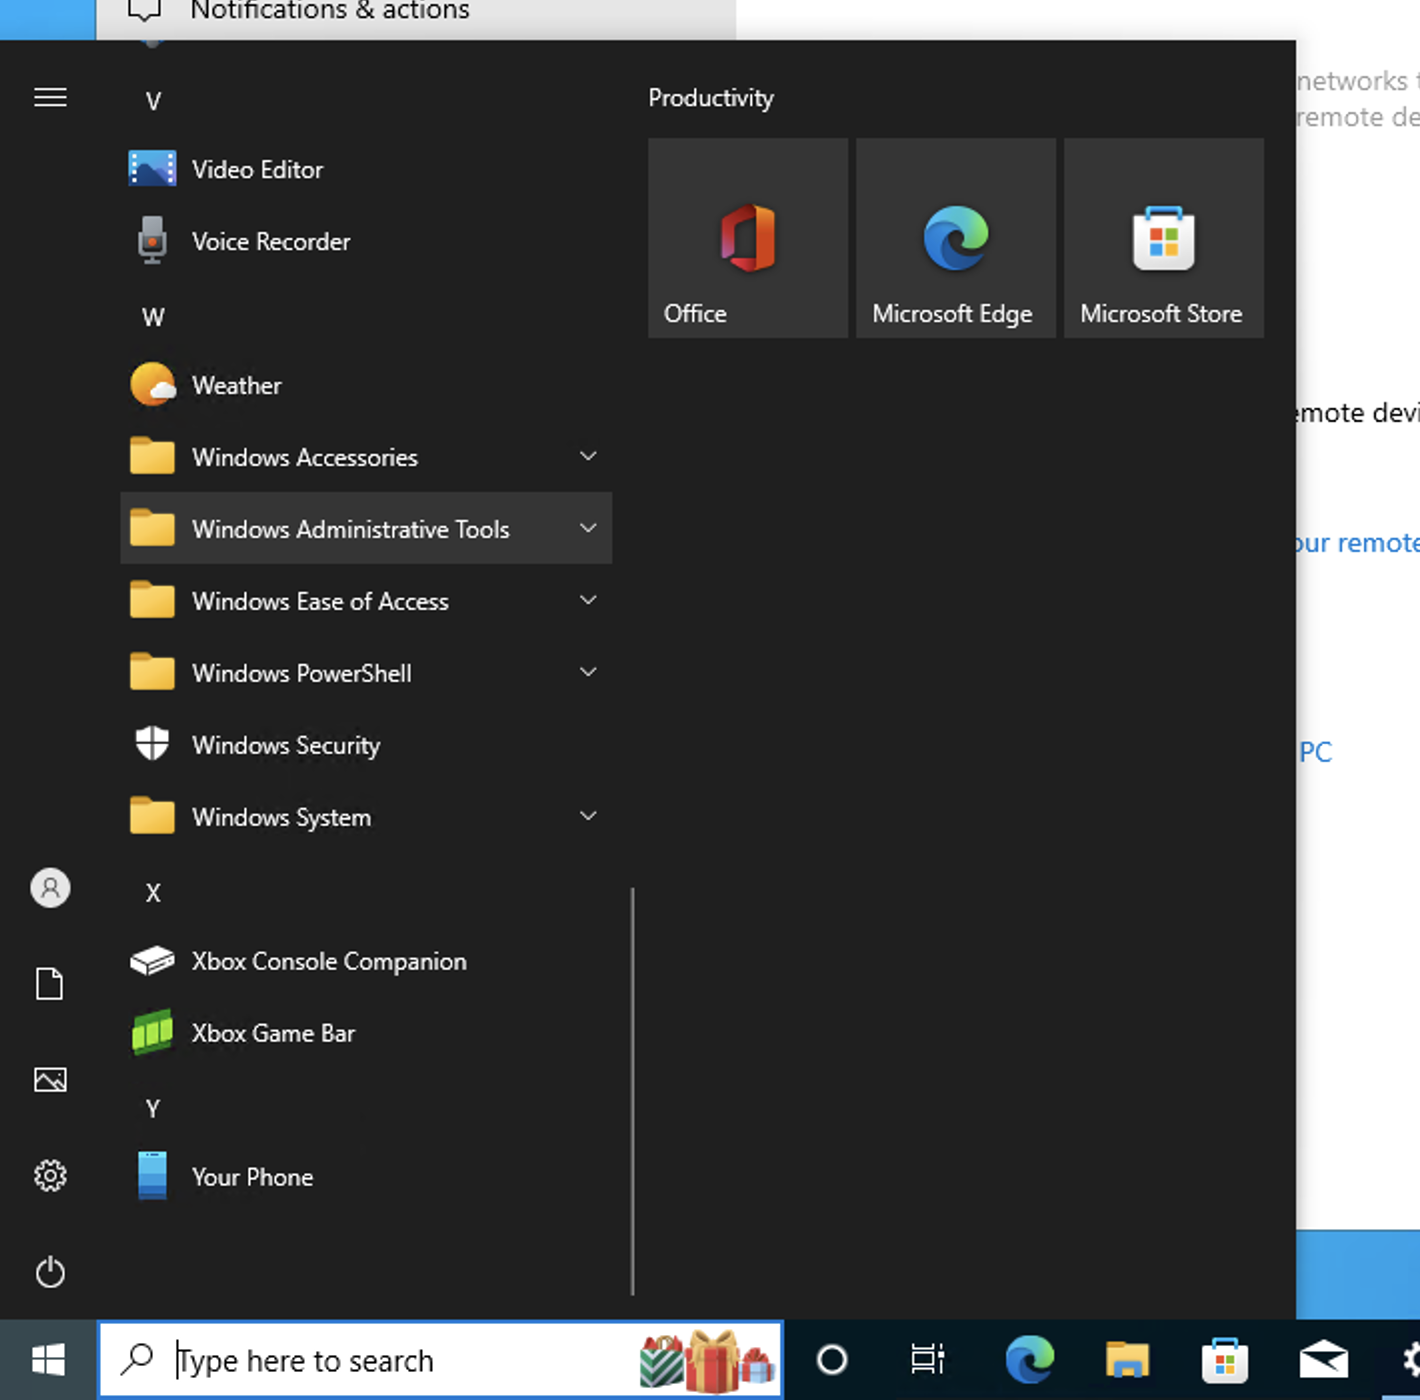Launch Edge from the taskbar
This screenshot has width=1420, height=1400.
click(1030, 1360)
